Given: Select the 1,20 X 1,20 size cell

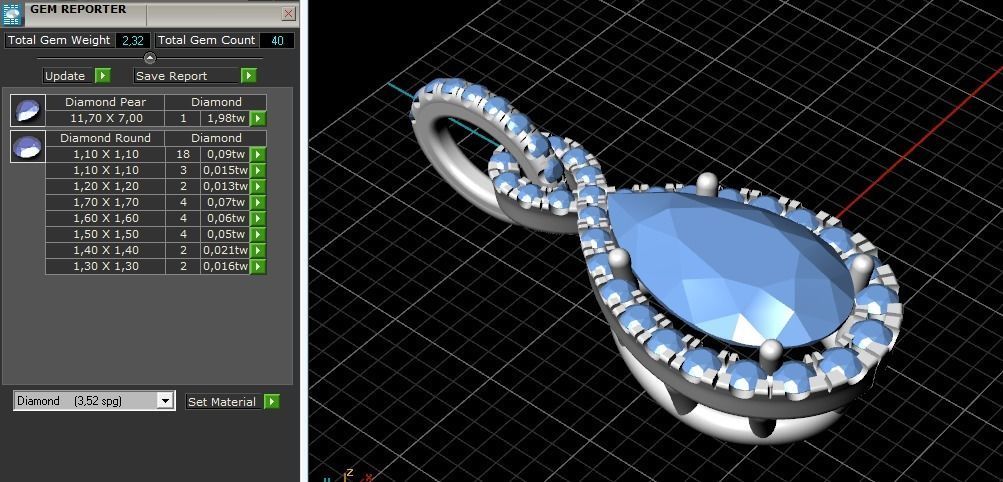Looking at the screenshot, I should (106, 186).
